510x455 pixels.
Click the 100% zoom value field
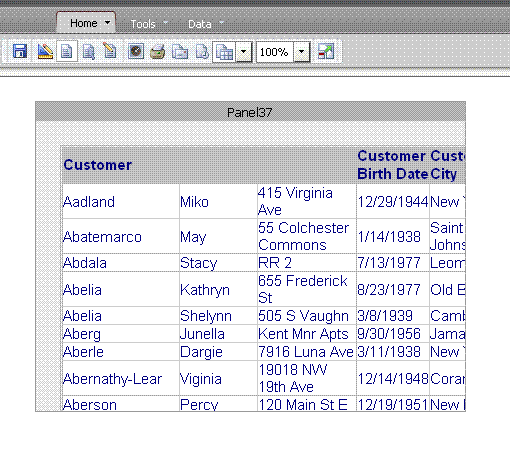275,52
